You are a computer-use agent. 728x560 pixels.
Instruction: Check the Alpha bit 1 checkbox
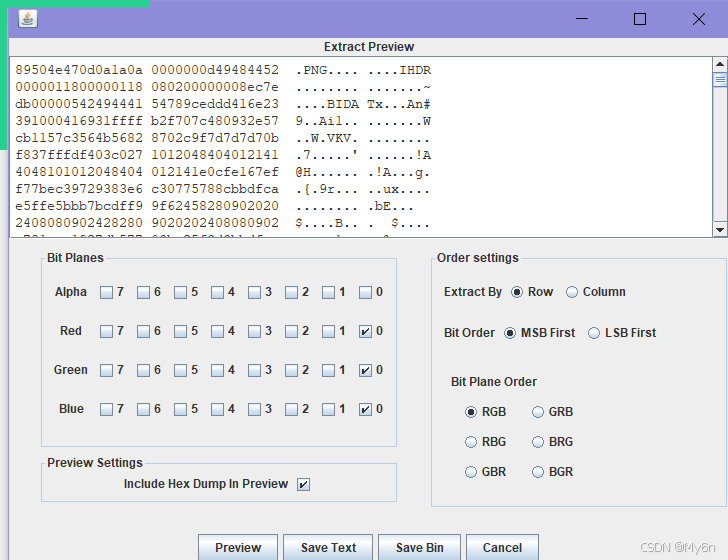coord(328,292)
